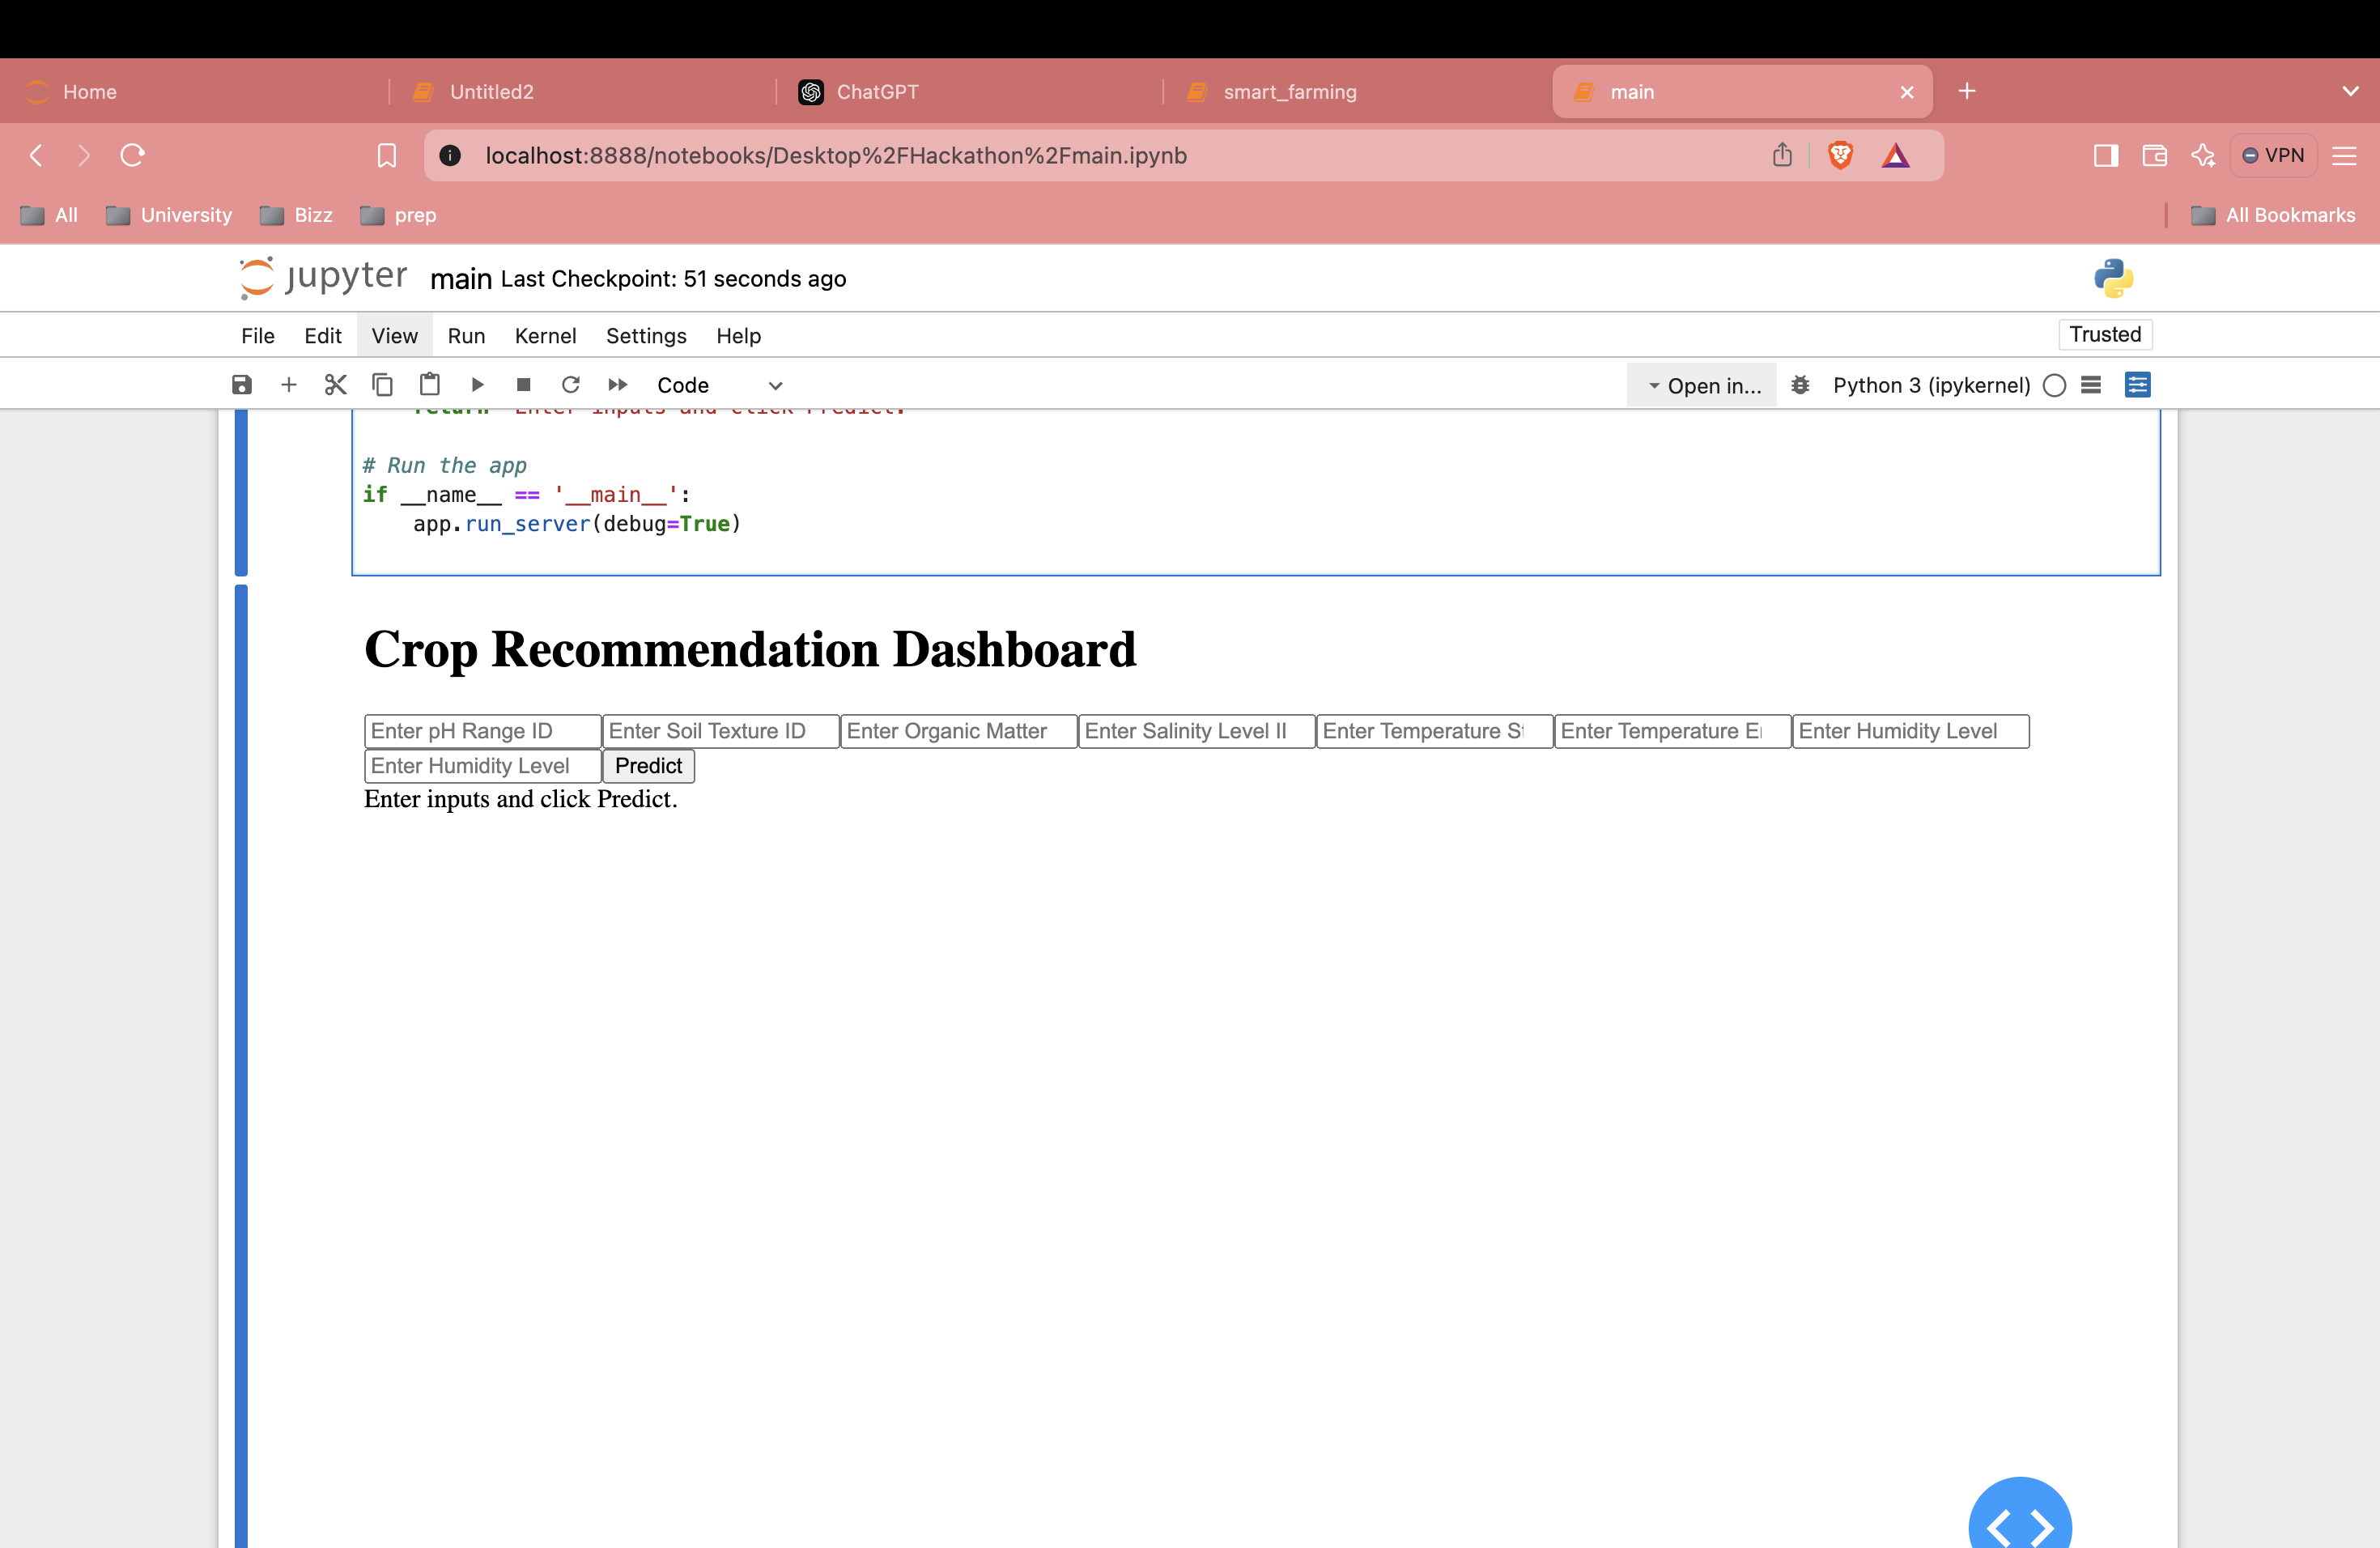Enable the debugger bug icon
Image resolution: width=2380 pixels, height=1548 pixels.
point(1800,385)
